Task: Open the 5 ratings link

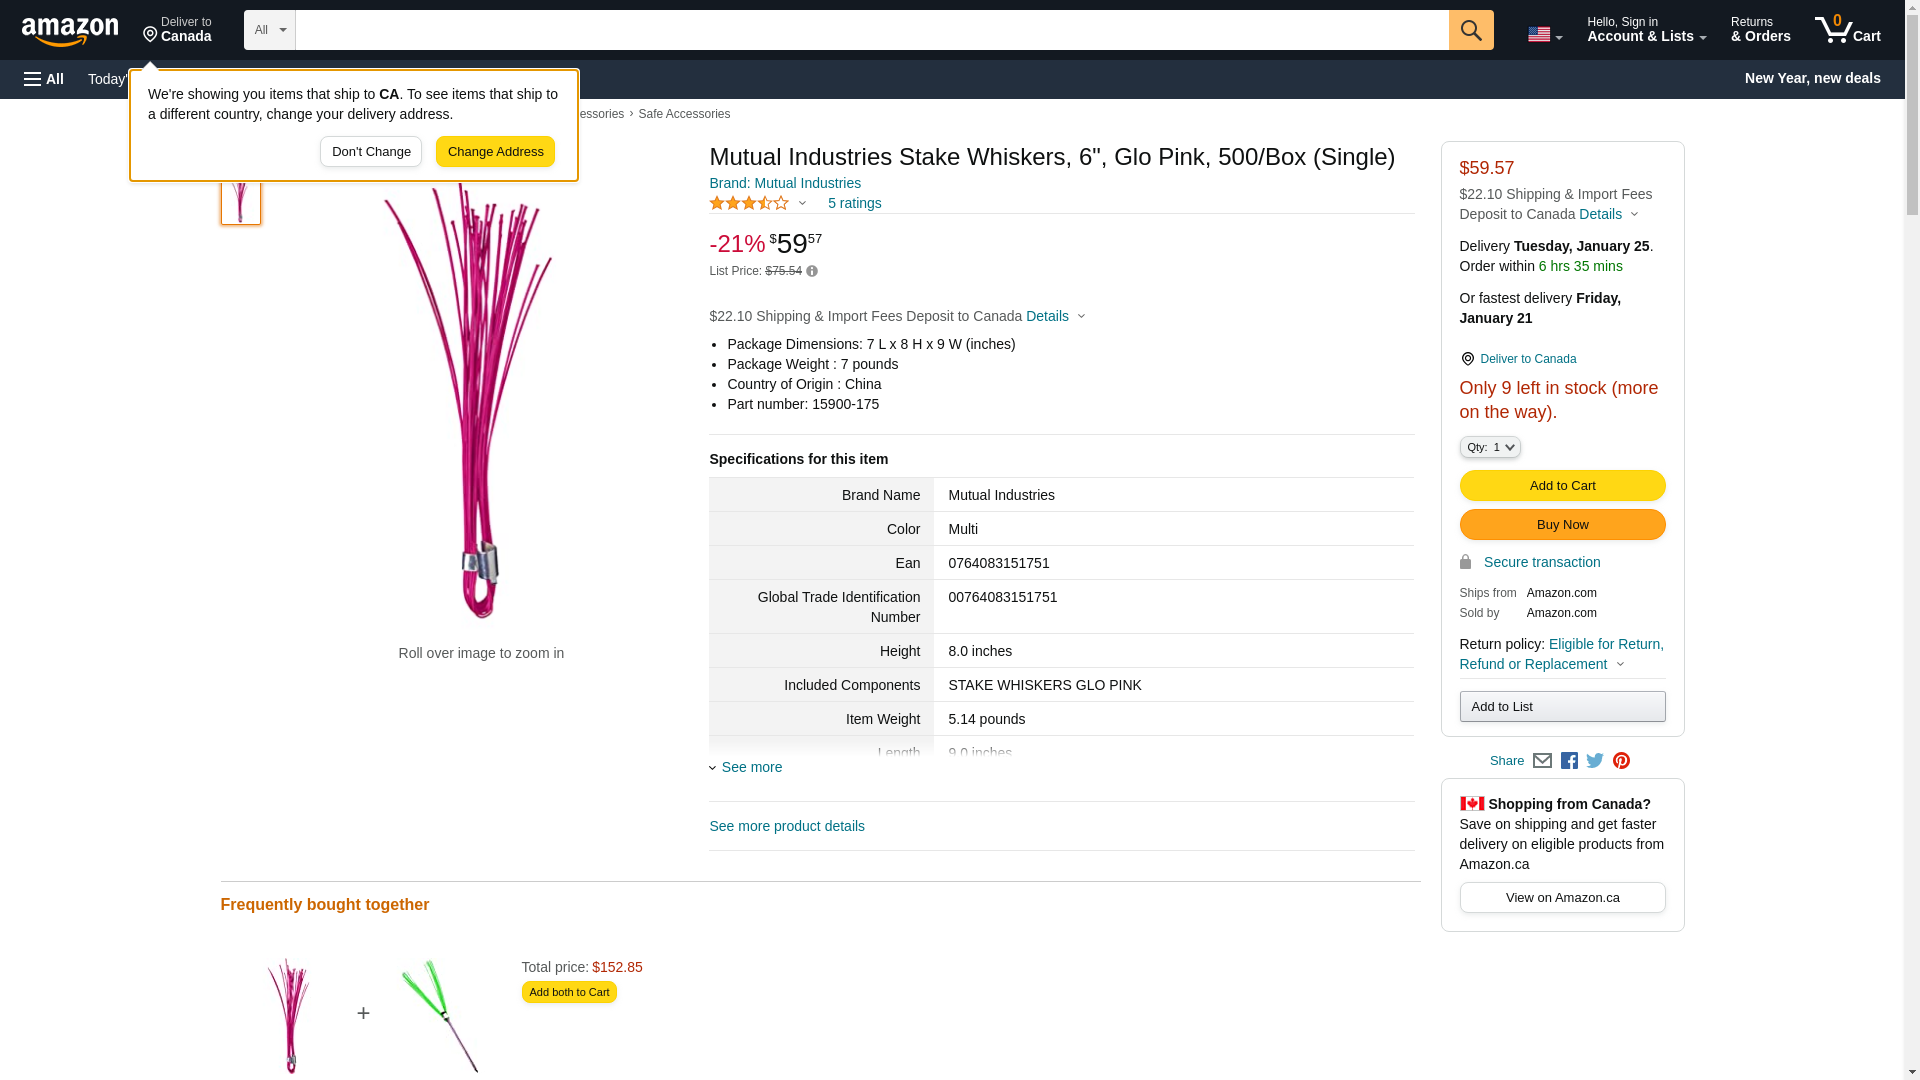Action: 854,203
